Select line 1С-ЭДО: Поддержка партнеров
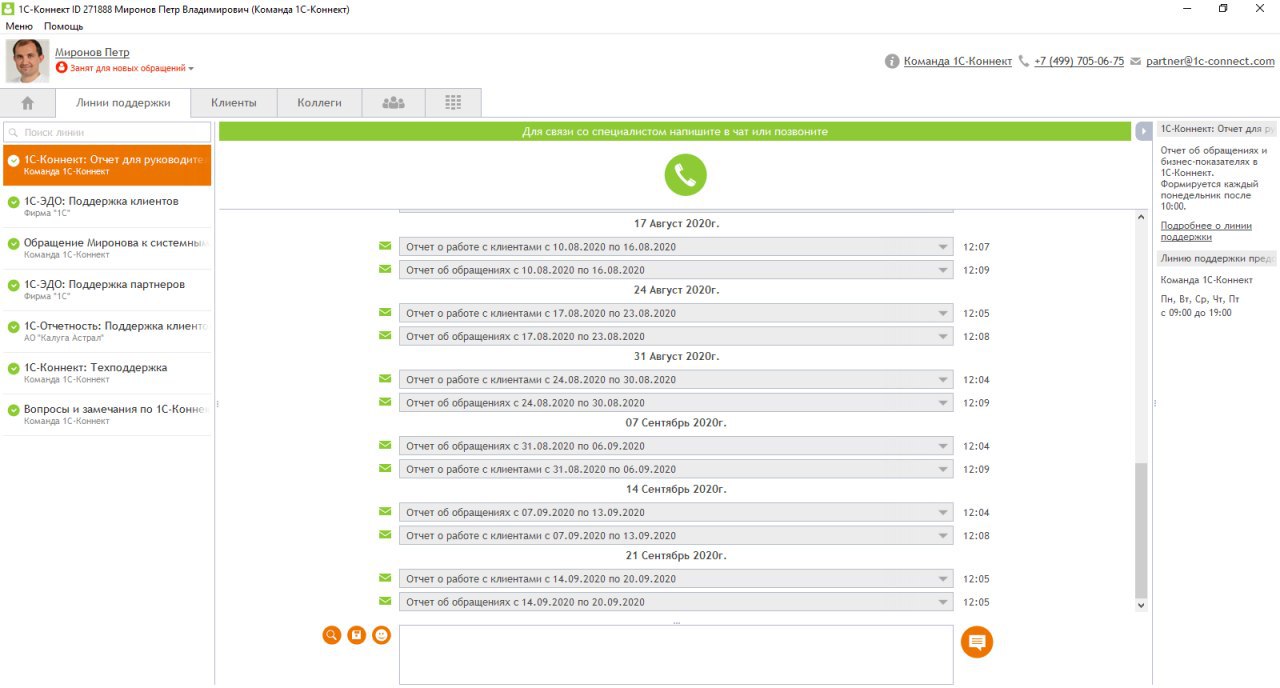Screen dimensions: 1280x688 107,289
